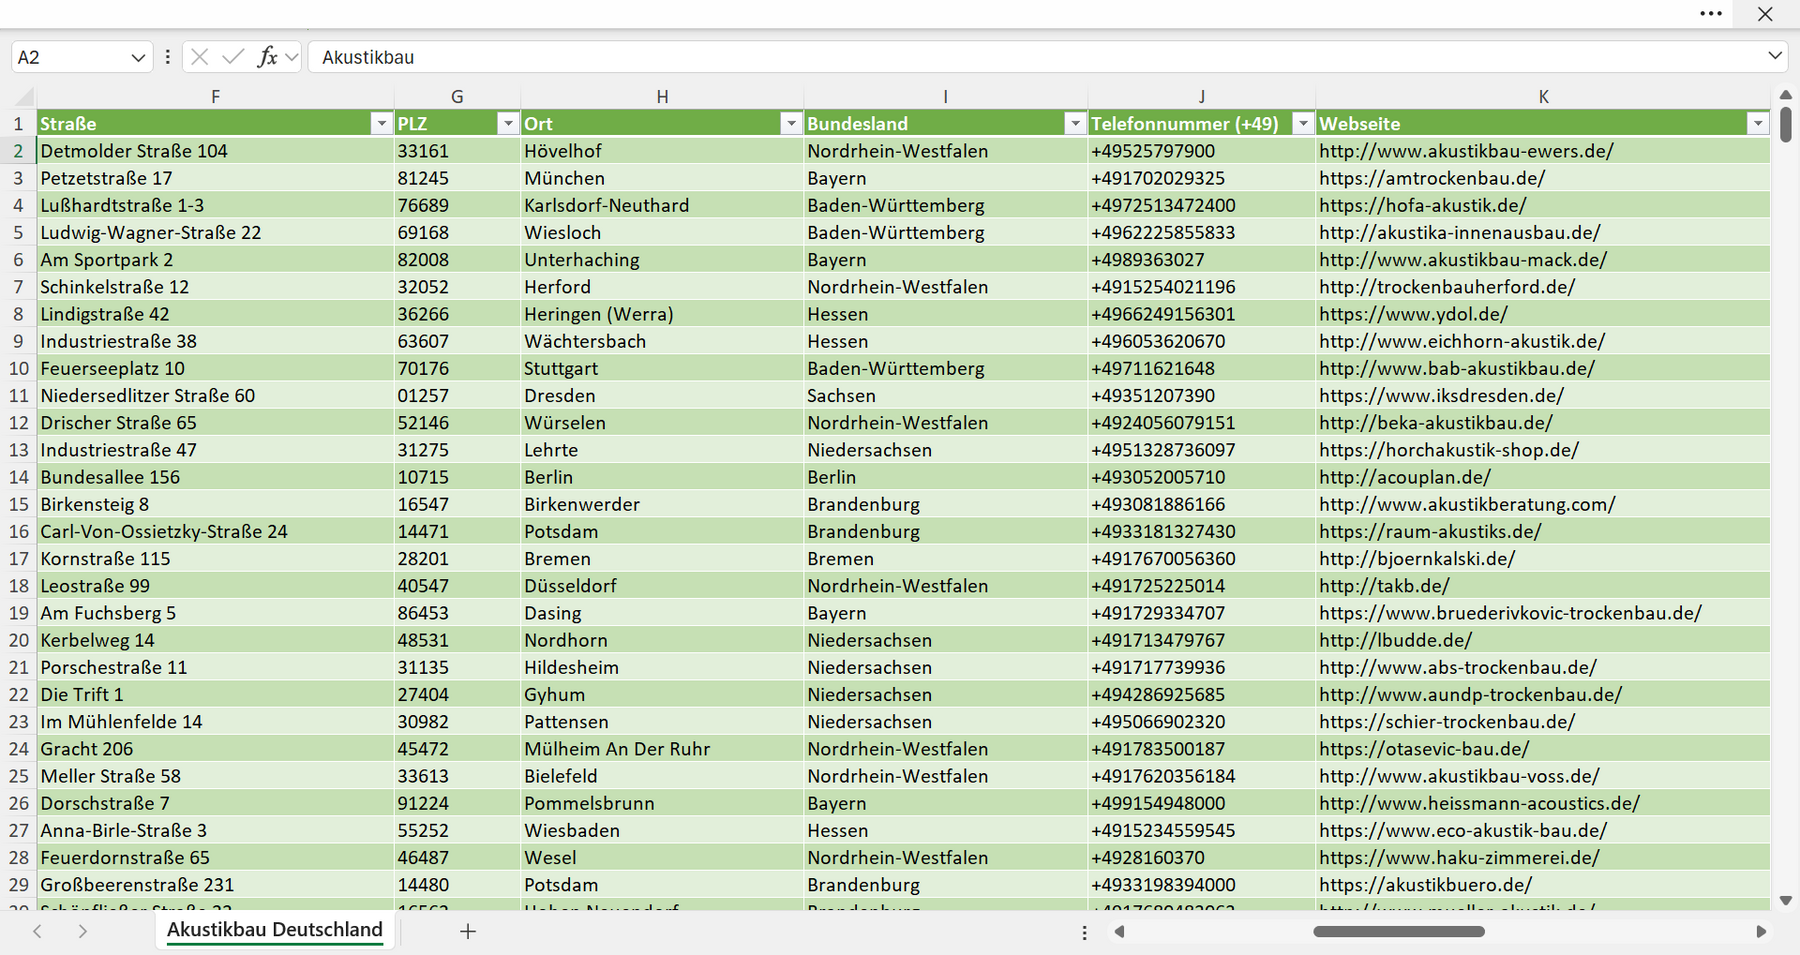This screenshot has height=955, width=1800.
Task: Select column header J
Action: (1201, 97)
